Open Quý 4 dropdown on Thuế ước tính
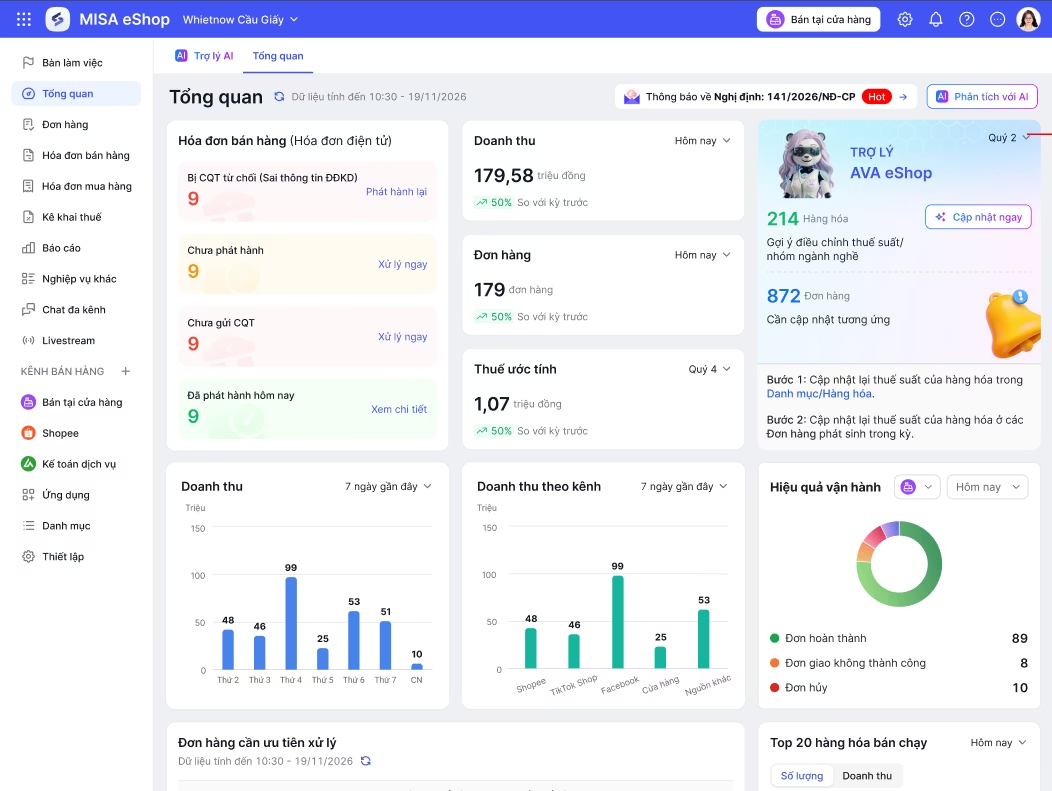The width and height of the screenshot is (1052, 791). (709, 369)
